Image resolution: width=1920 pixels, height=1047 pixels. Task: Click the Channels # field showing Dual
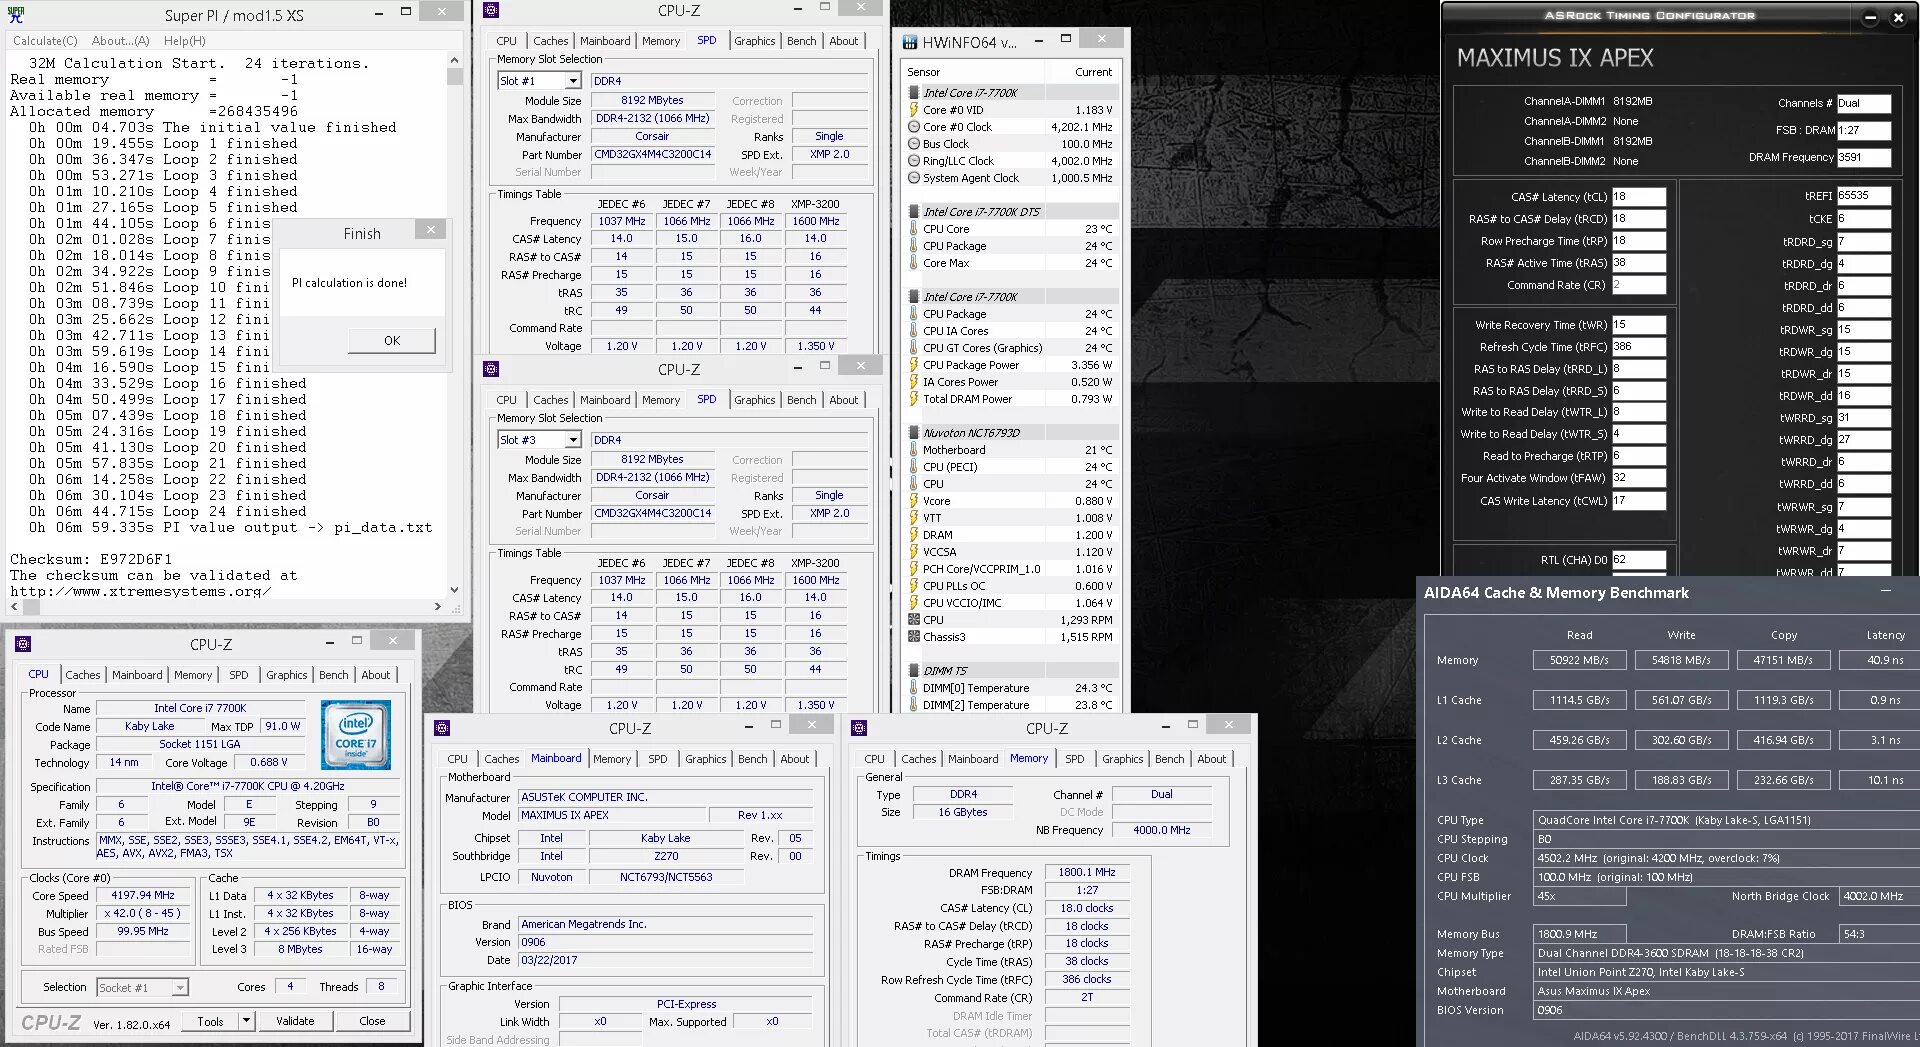[x=1863, y=103]
